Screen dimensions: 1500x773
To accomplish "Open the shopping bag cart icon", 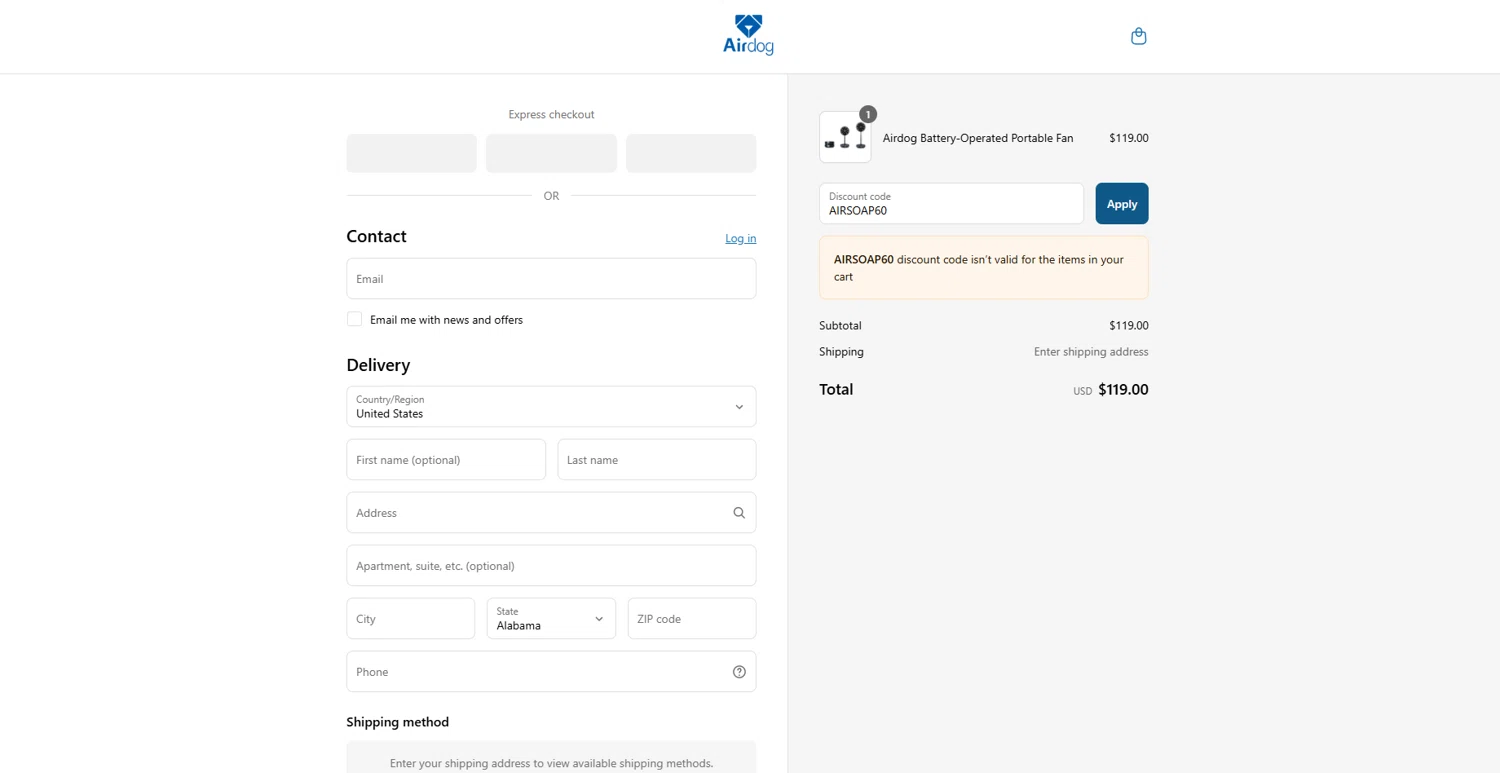I will [1138, 37].
